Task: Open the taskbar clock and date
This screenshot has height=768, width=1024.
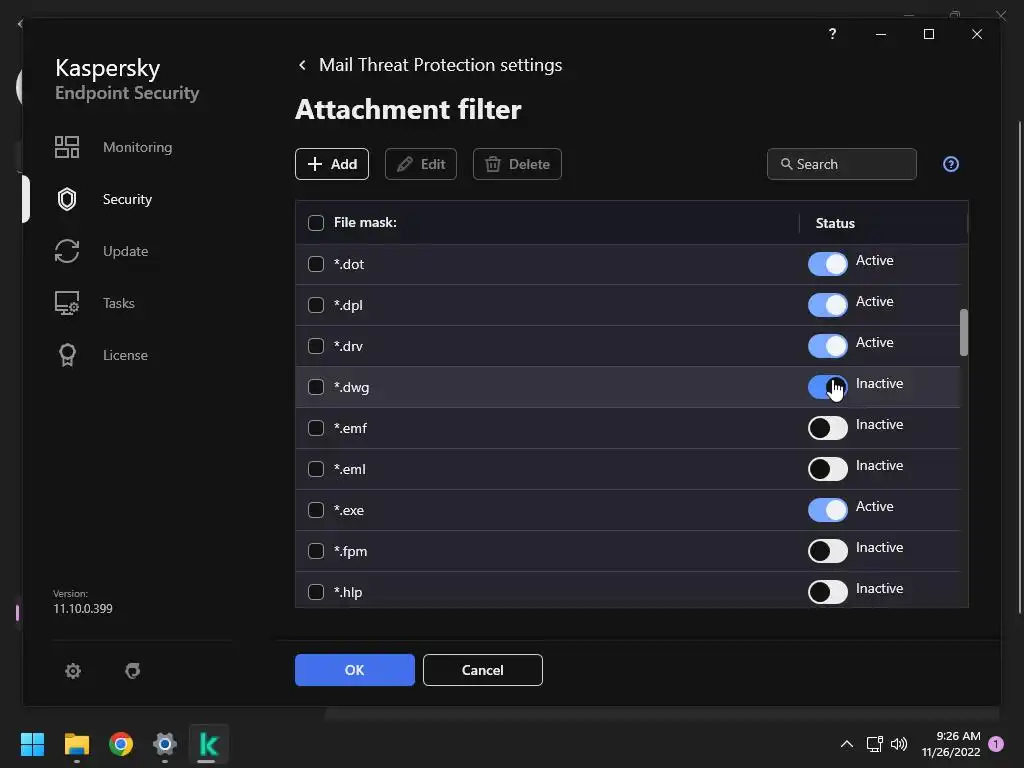Action: [x=951, y=744]
